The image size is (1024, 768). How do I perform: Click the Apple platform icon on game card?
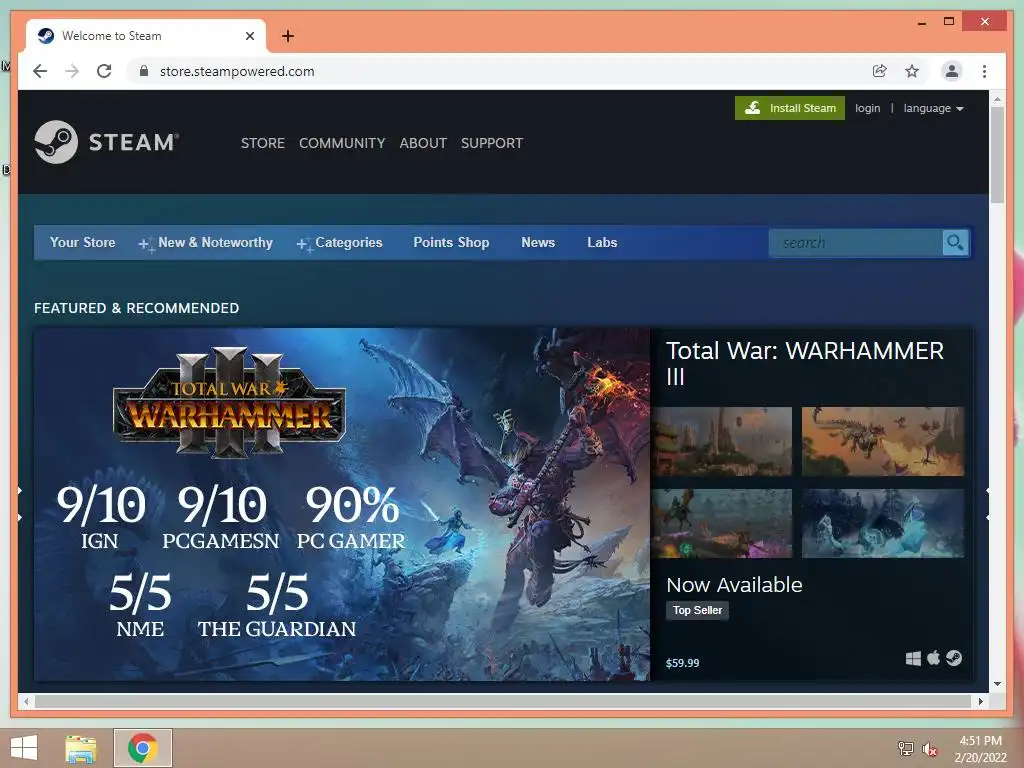coord(933,658)
